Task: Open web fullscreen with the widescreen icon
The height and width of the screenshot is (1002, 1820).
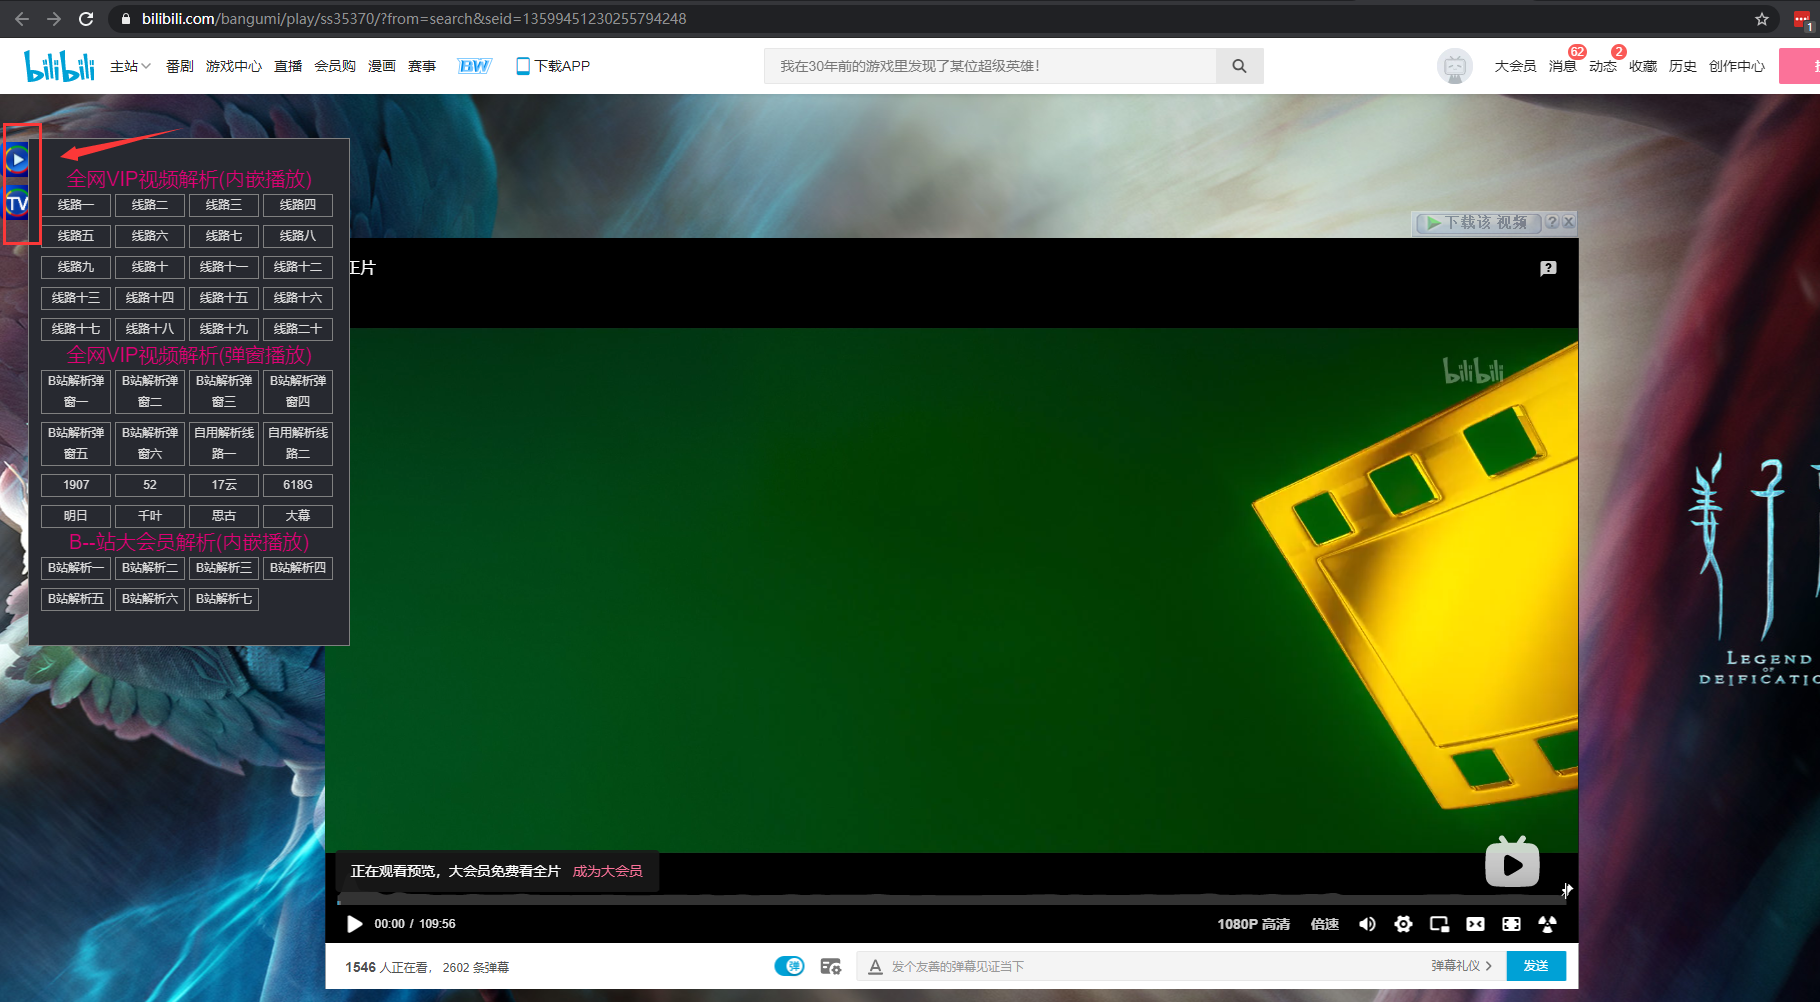Action: [x=1475, y=924]
